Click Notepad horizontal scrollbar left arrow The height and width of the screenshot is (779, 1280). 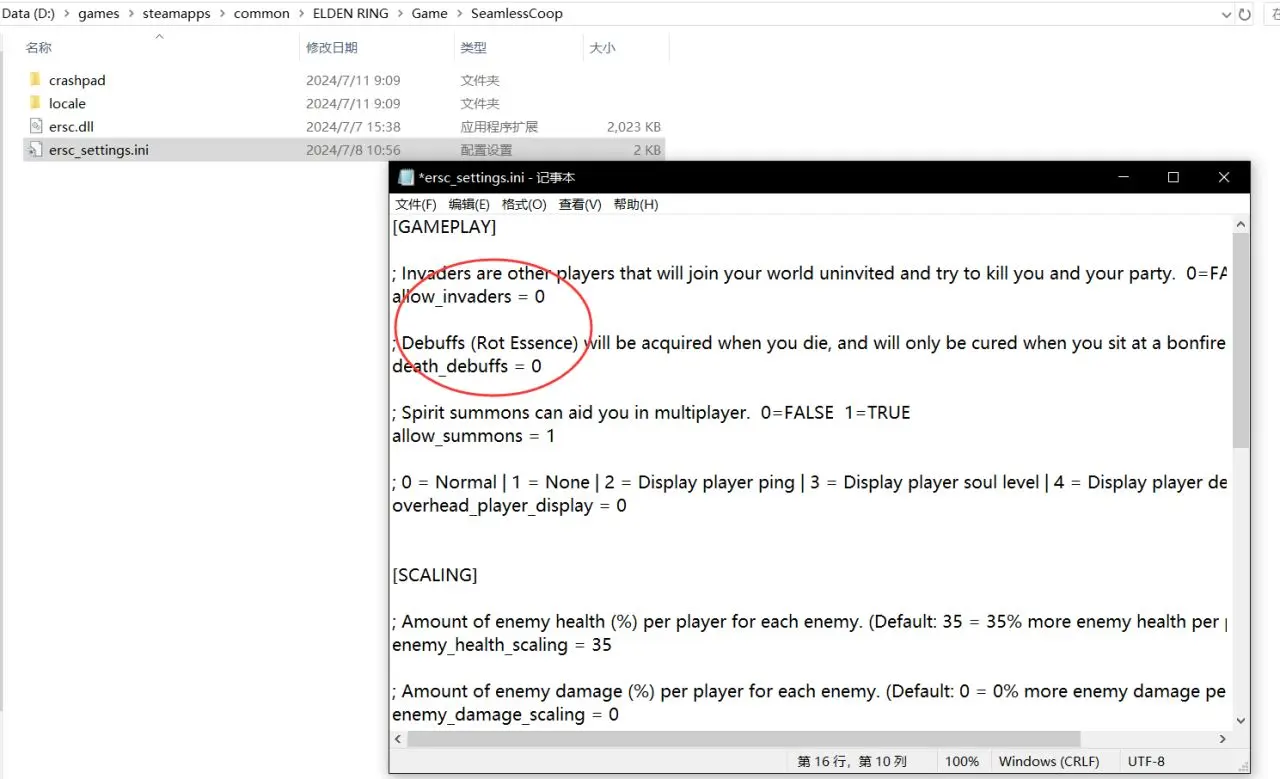click(399, 739)
